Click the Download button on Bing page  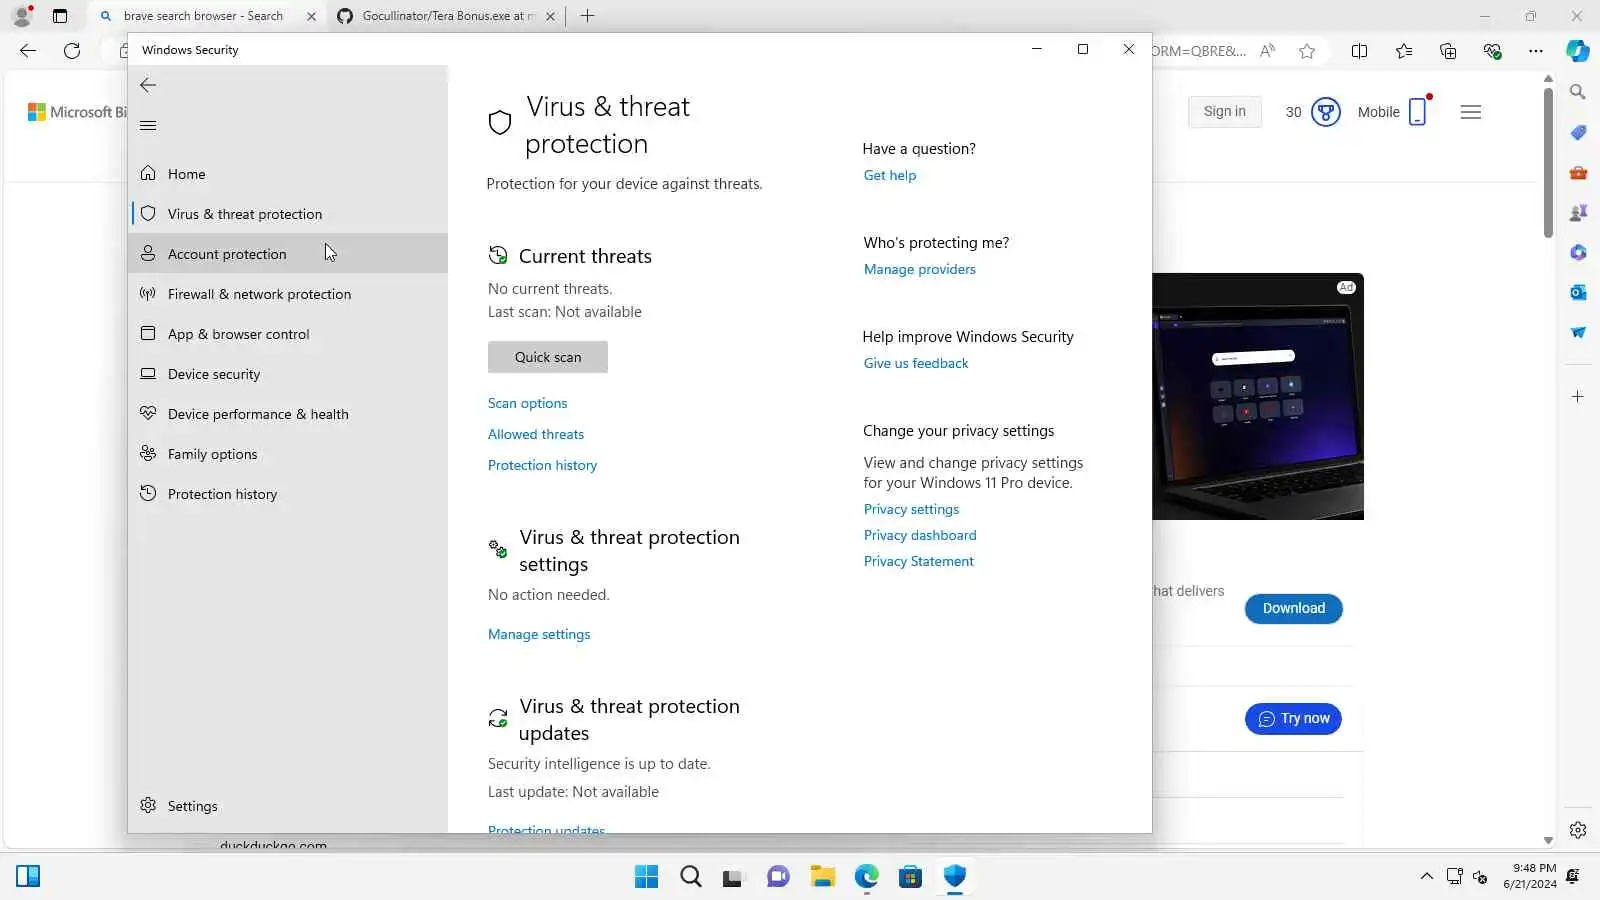(x=1294, y=608)
